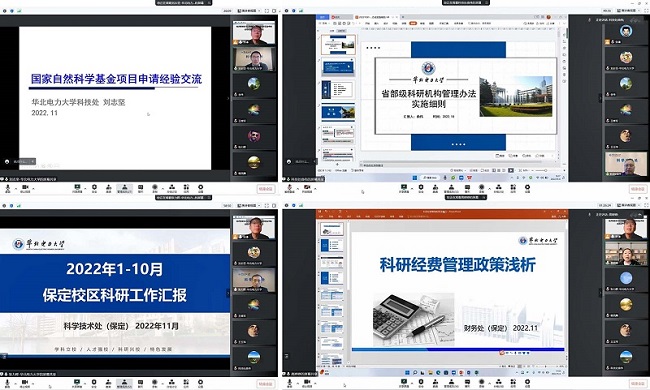
Task: Select first slide thumbnail in shared WPS panel
Action: tap(338, 45)
